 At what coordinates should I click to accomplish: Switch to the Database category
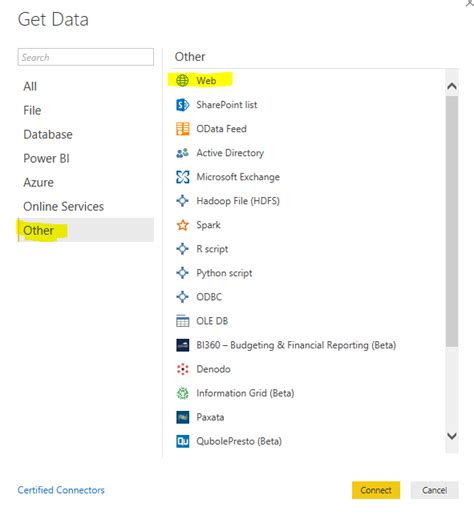tap(48, 134)
